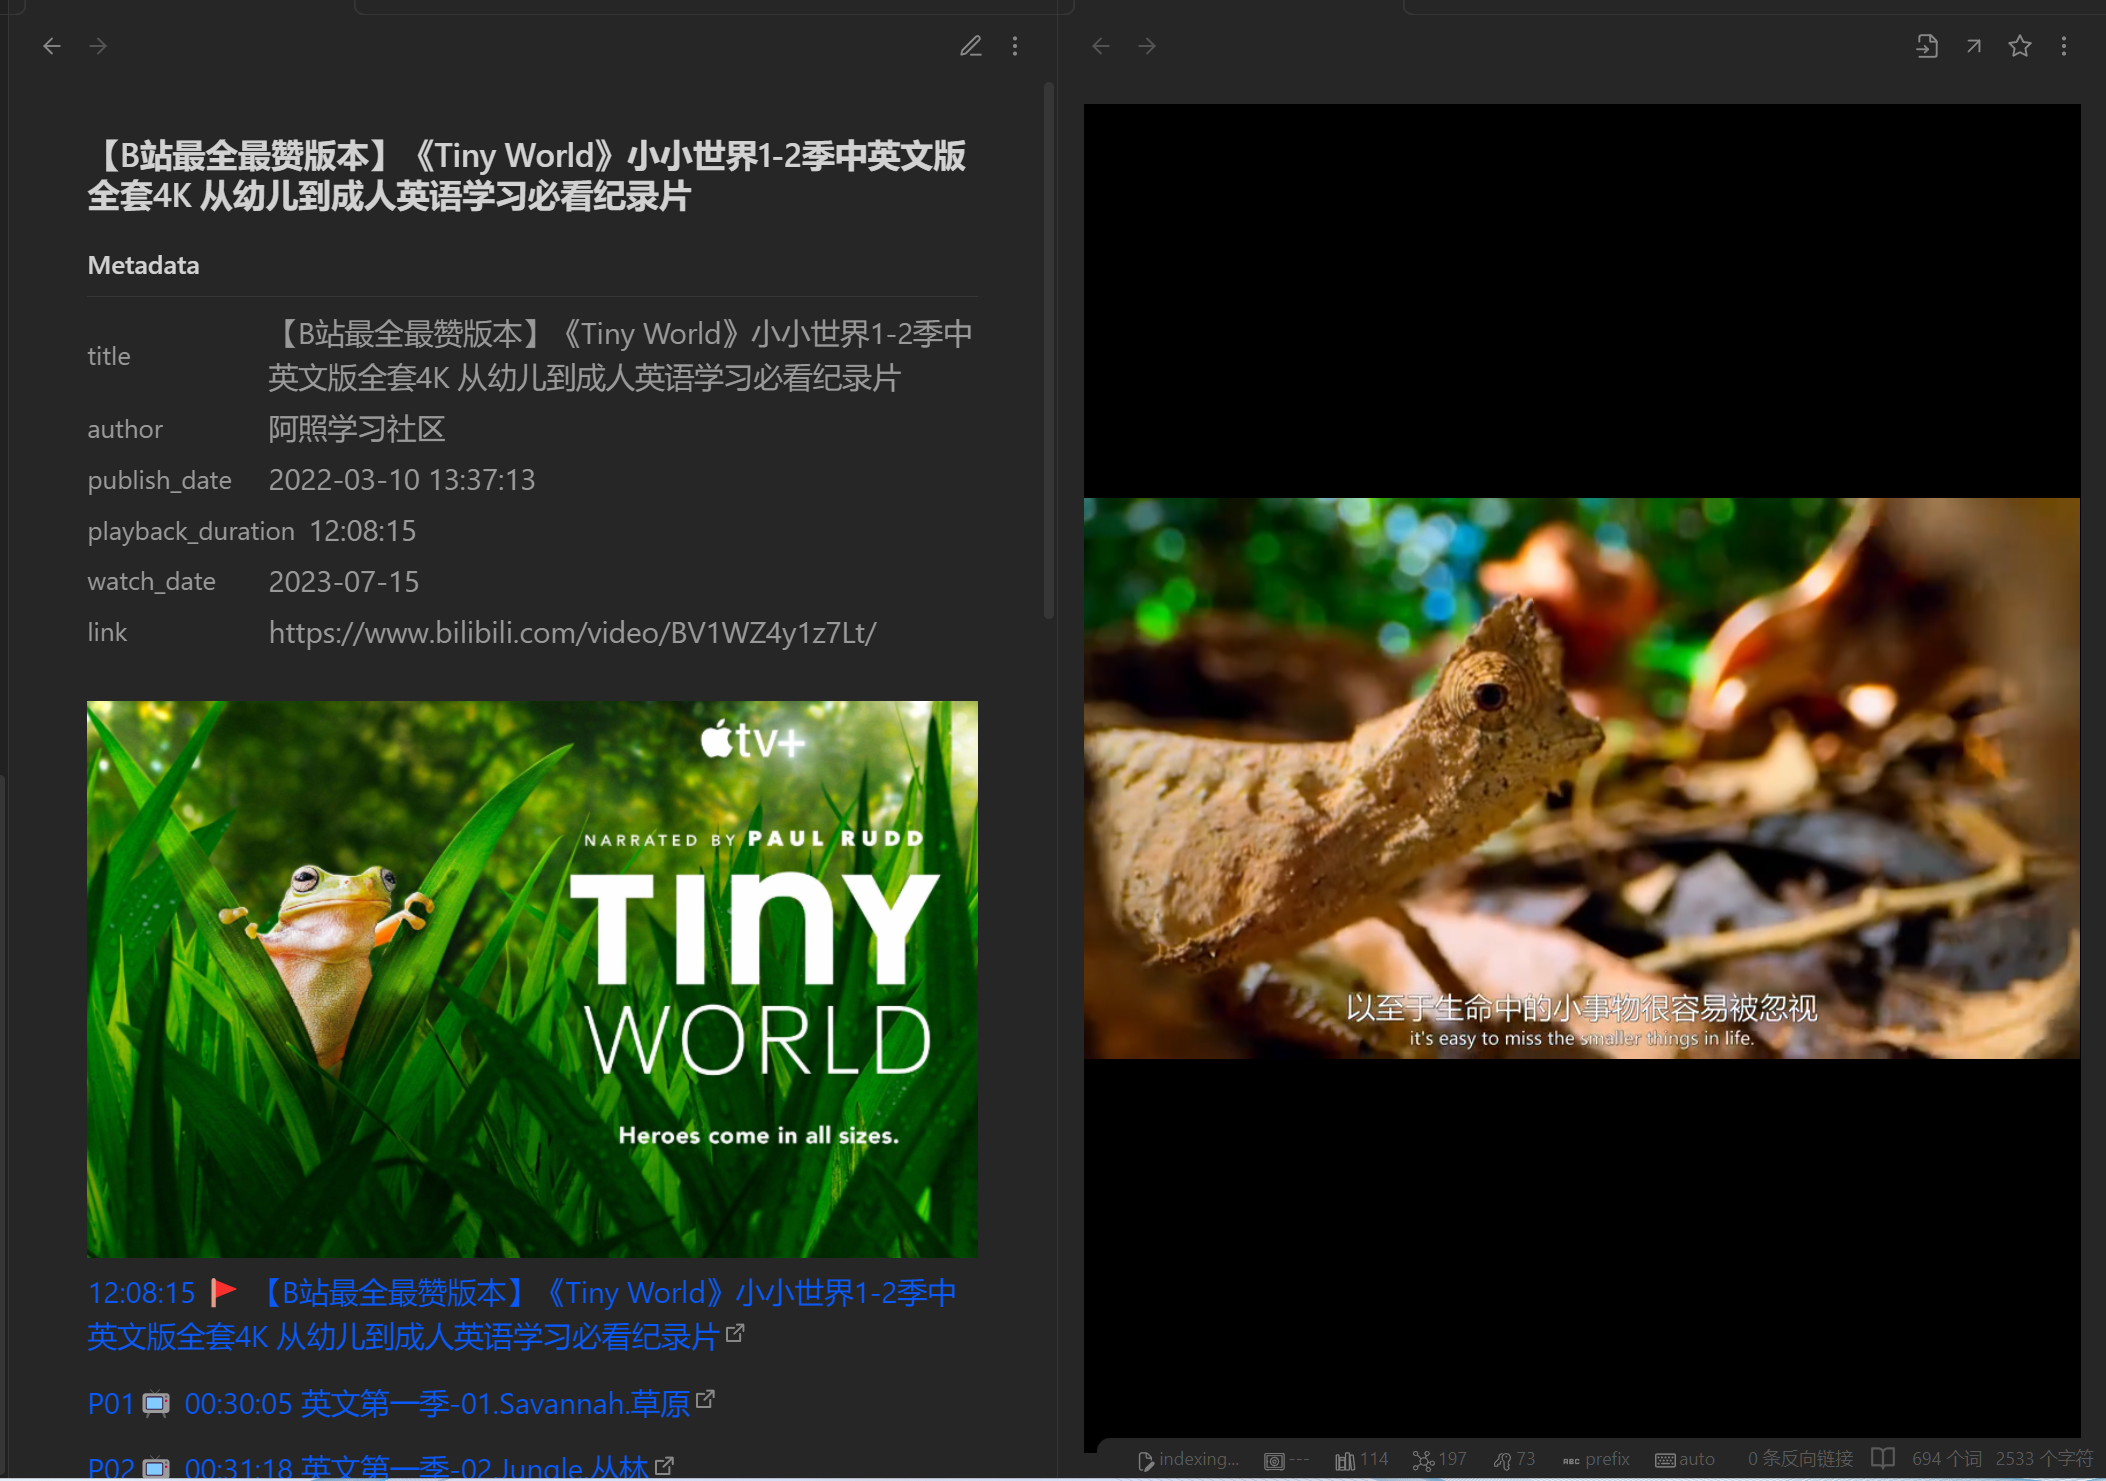Image resolution: width=2106 pixels, height=1481 pixels.
Task: Click the edit pencil icon in left pane
Action: (970, 46)
